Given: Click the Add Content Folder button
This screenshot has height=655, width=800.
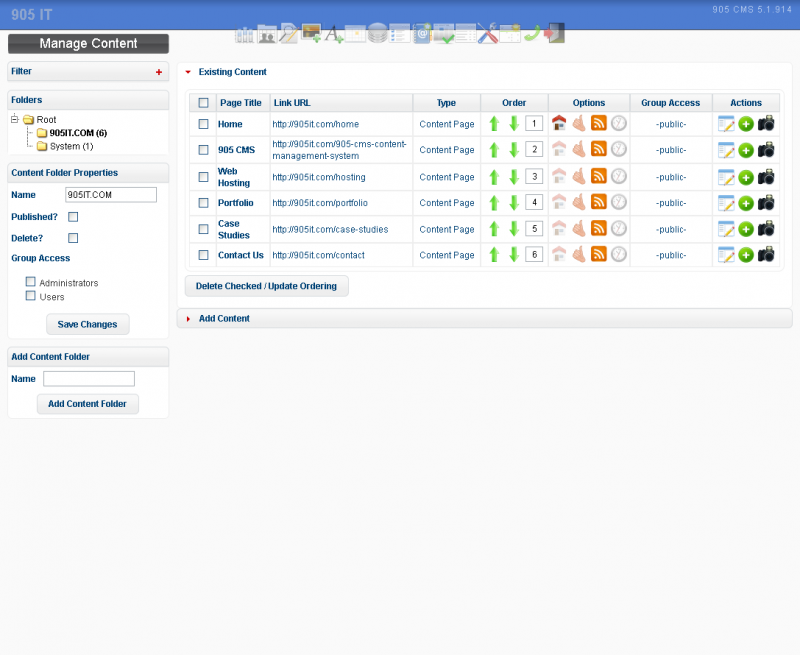Looking at the screenshot, I should tap(87, 404).
